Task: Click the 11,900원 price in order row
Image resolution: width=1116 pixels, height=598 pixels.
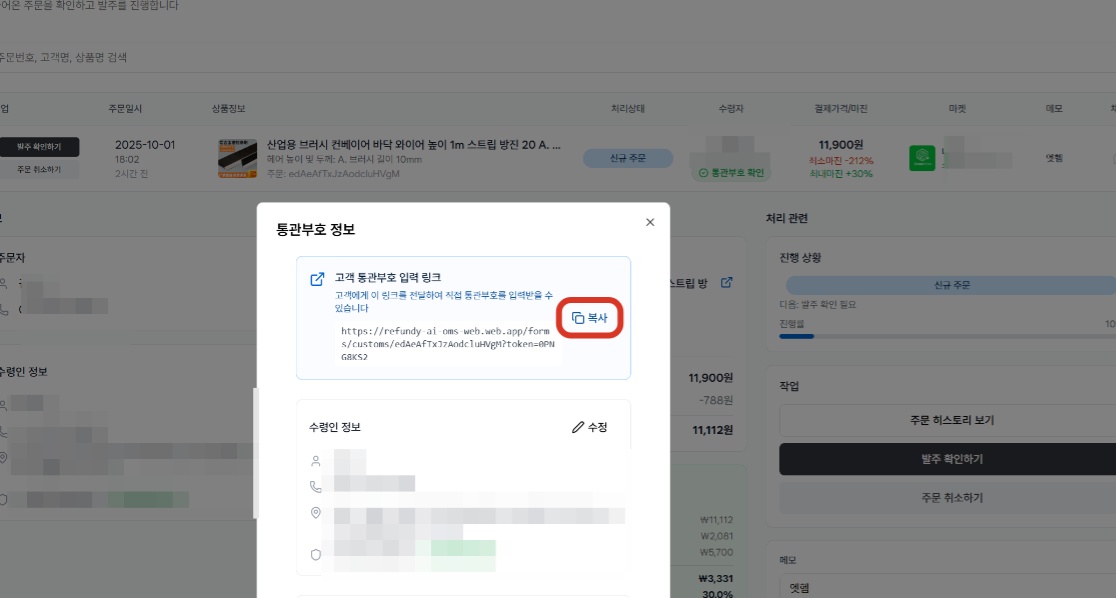Action: coord(841,145)
